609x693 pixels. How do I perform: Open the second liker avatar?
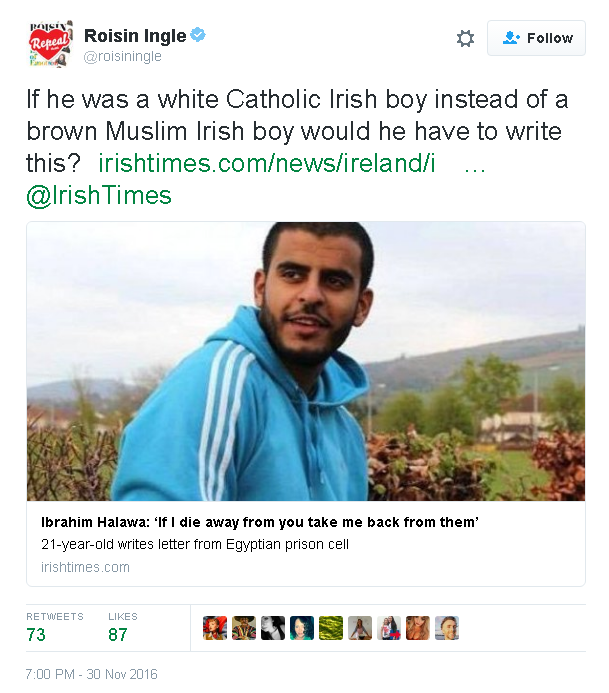244,628
